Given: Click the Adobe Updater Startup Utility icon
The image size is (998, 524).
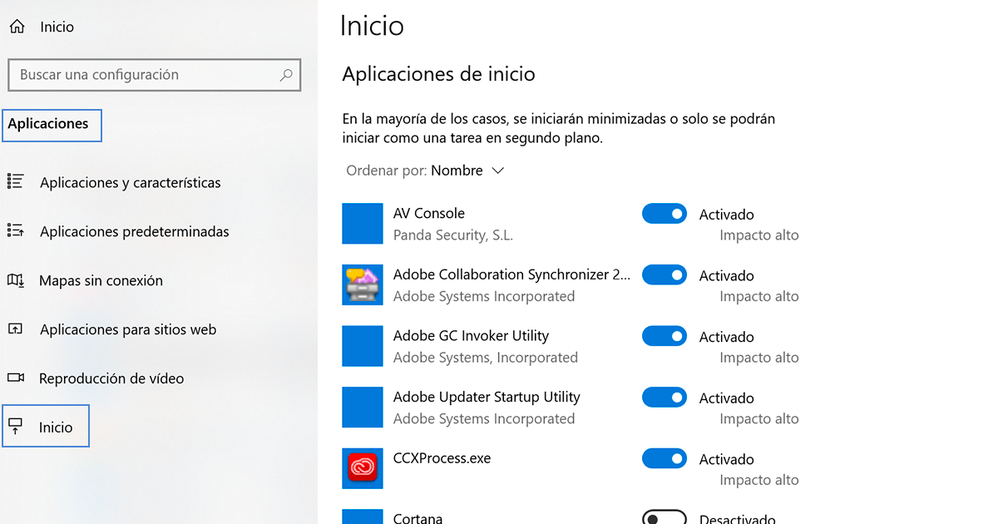Looking at the screenshot, I should coord(362,407).
